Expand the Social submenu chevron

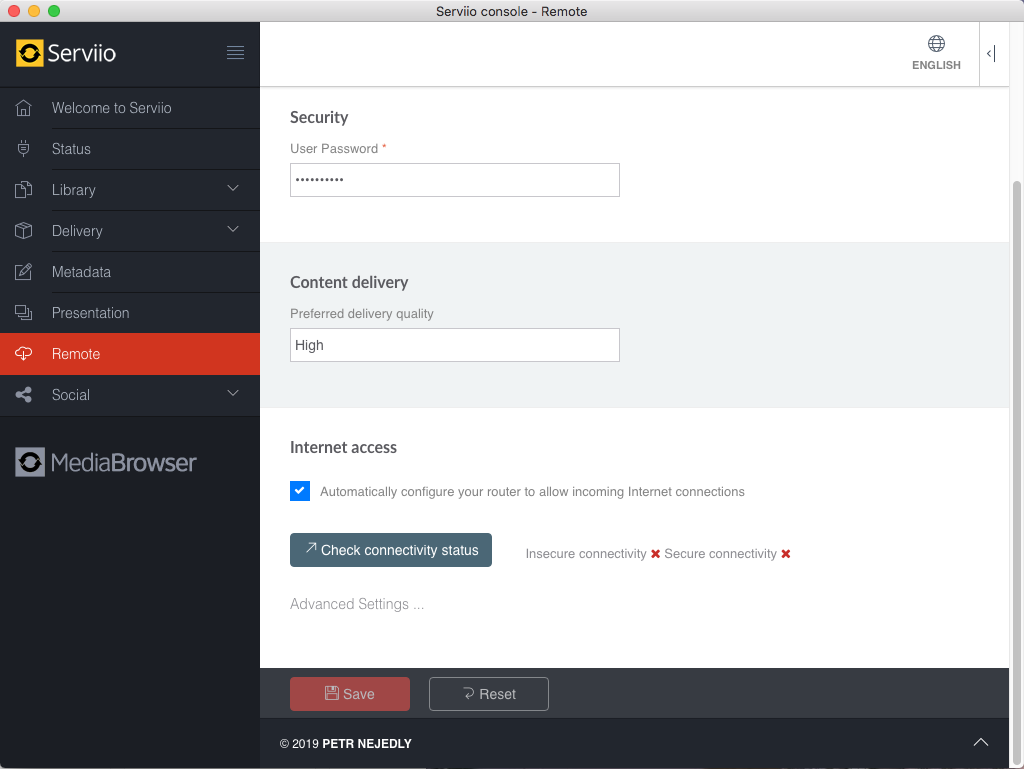pos(233,394)
